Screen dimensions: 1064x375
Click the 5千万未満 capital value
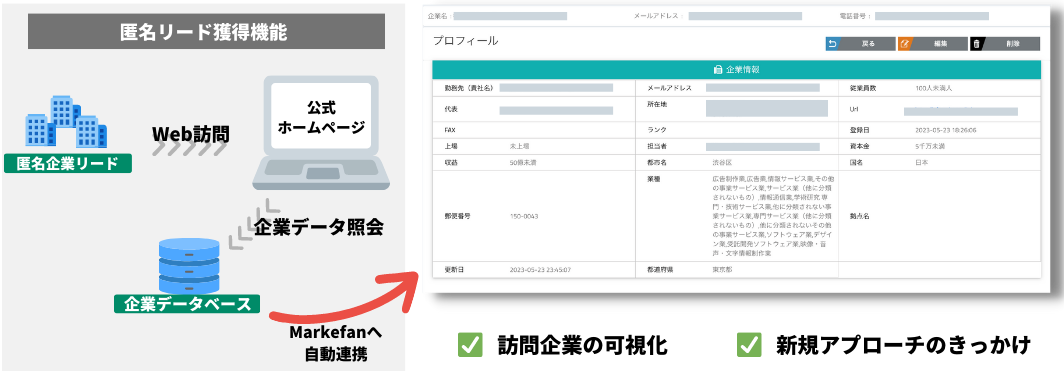click(x=930, y=146)
